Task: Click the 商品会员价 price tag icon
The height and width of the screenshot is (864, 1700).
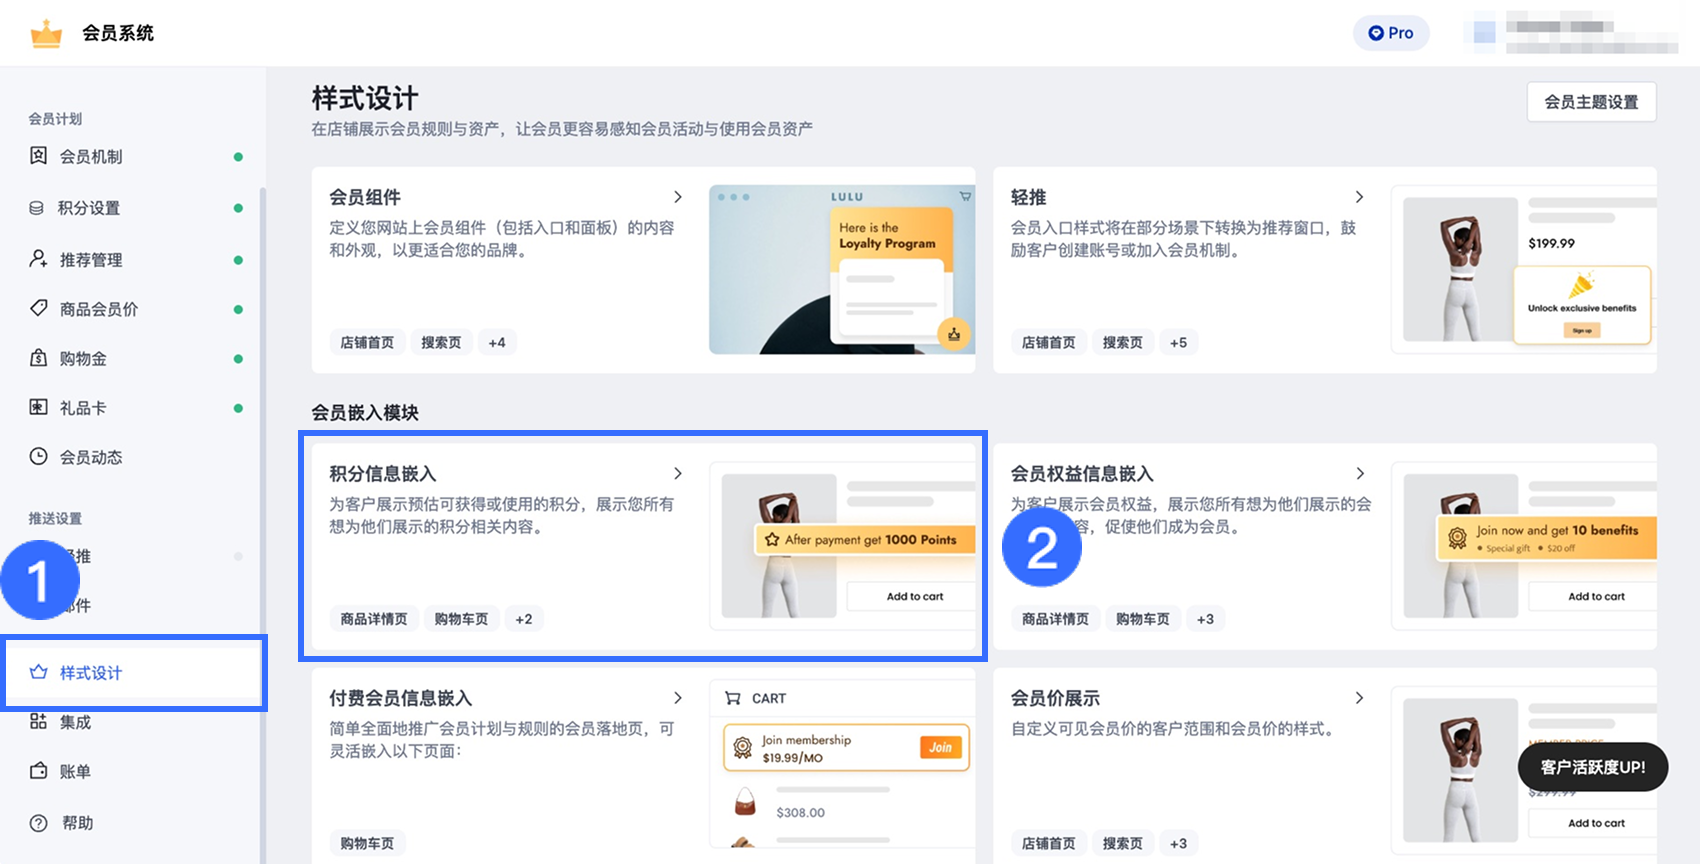Action: 38,308
